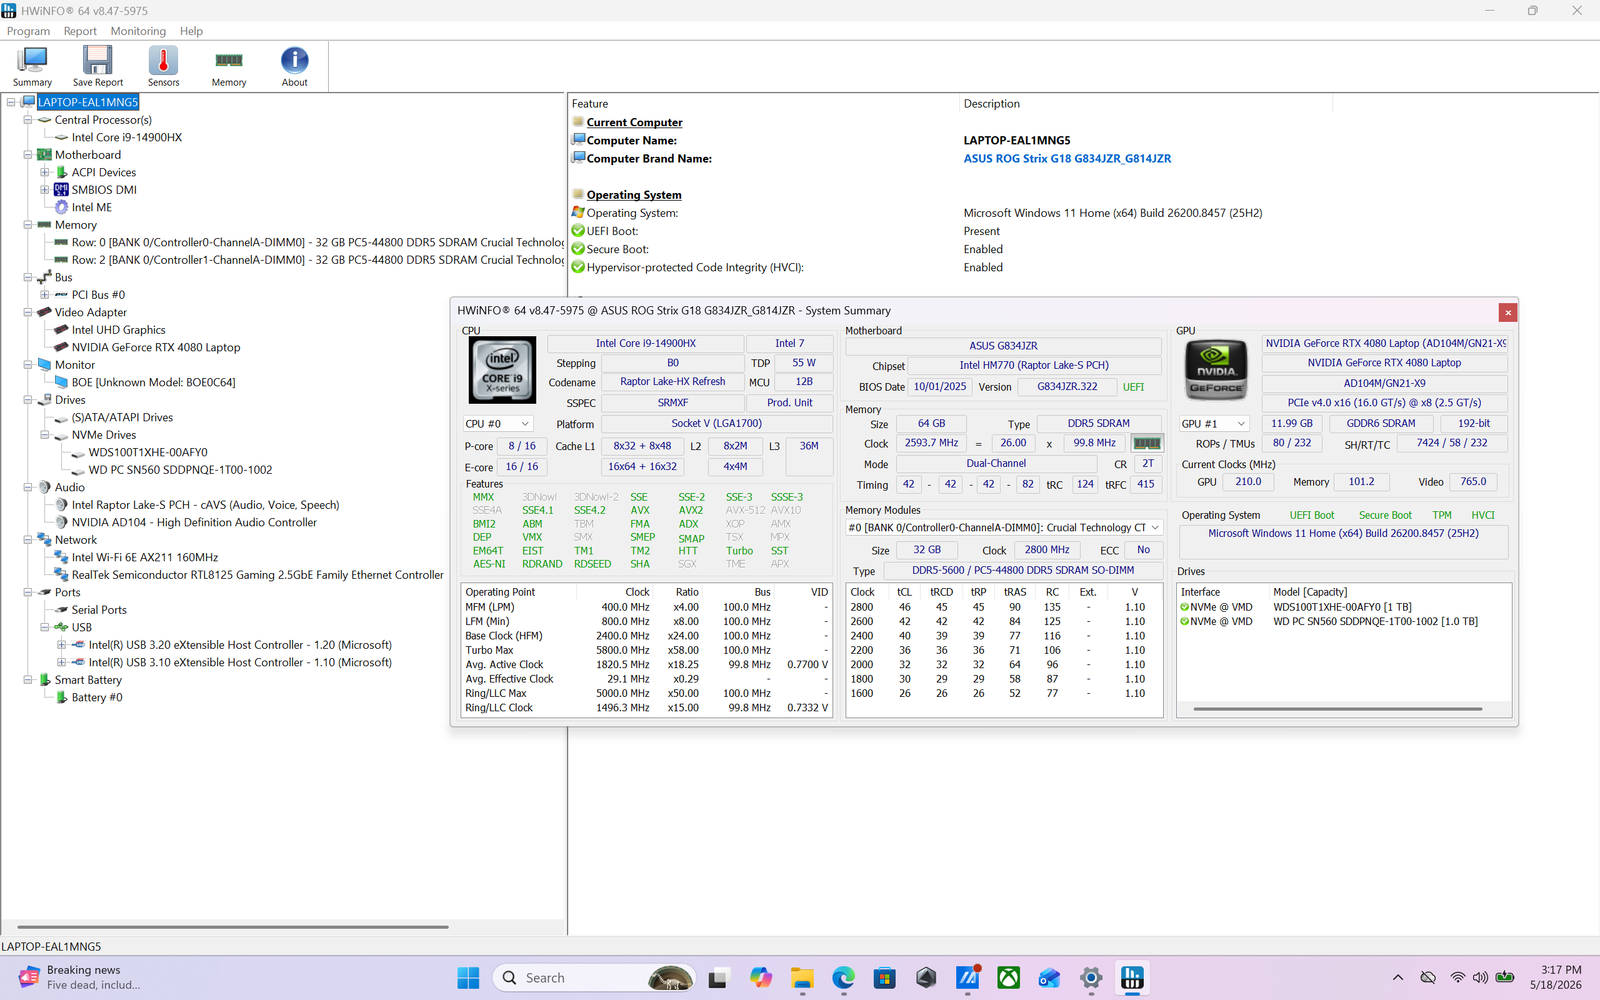
Task: Collapse the Video Adapter tree node
Action: (28, 312)
